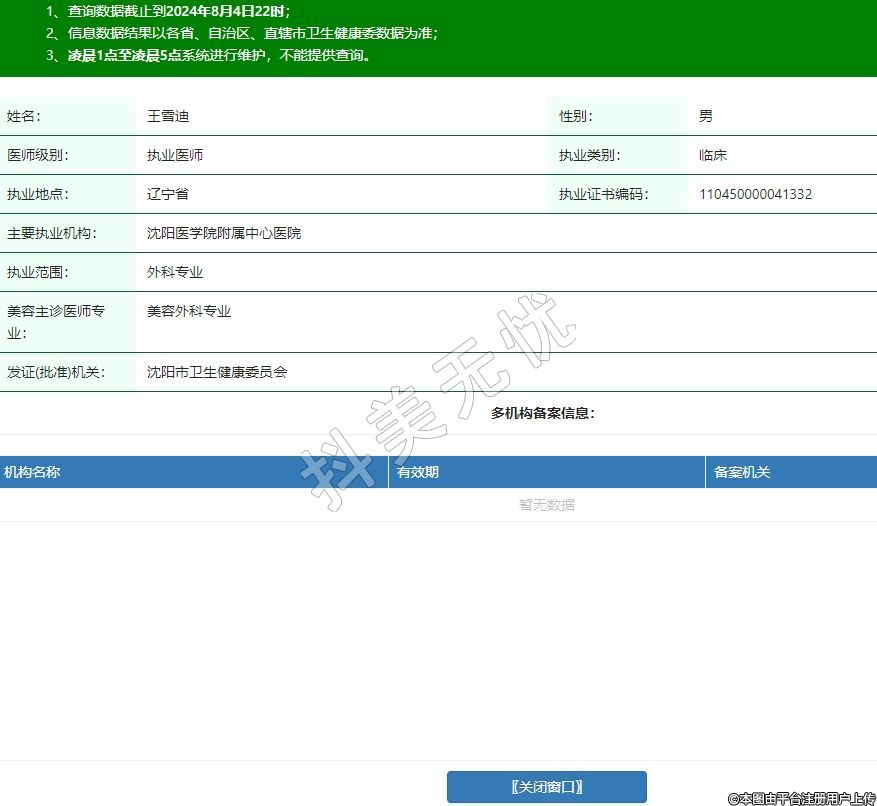The height and width of the screenshot is (806, 877).
Task: Select the 机构名称 column header
Action: tap(33, 472)
